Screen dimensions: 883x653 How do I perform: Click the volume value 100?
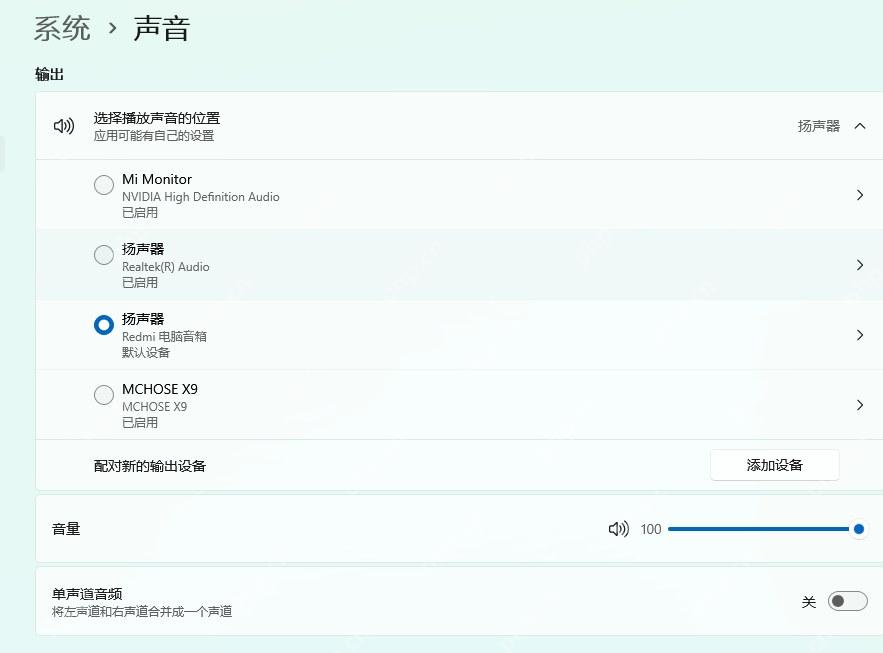coord(650,529)
